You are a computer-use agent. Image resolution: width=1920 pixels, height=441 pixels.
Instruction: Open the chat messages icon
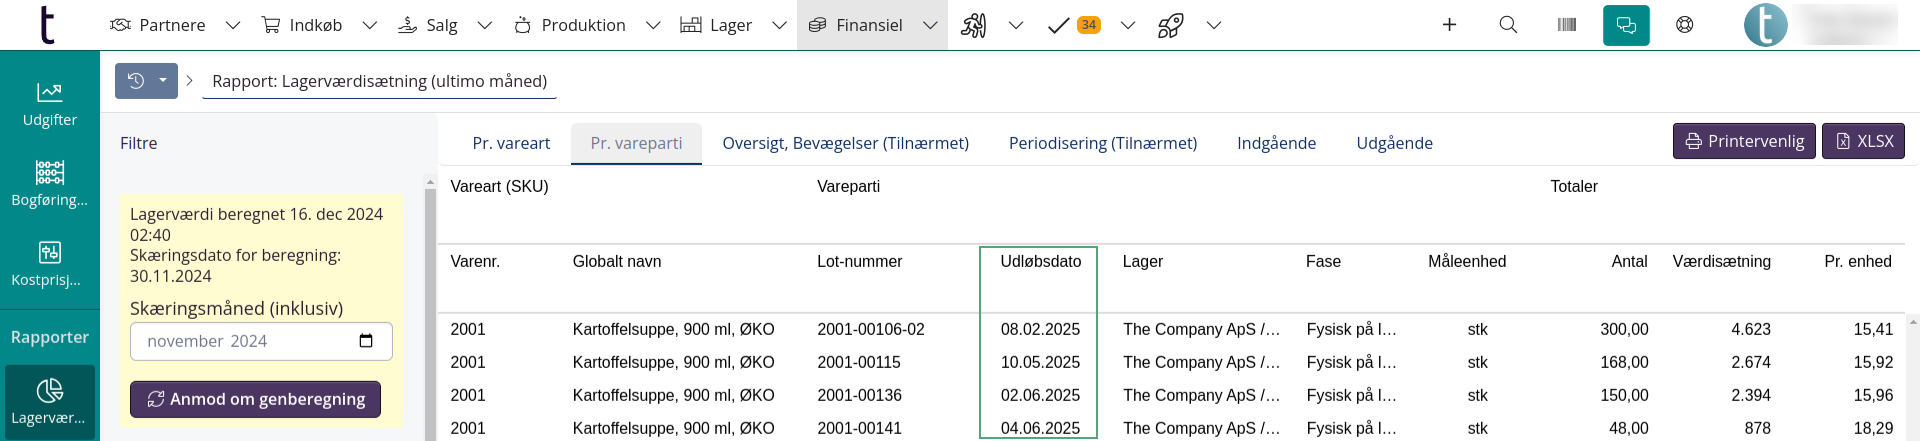coord(1626,26)
